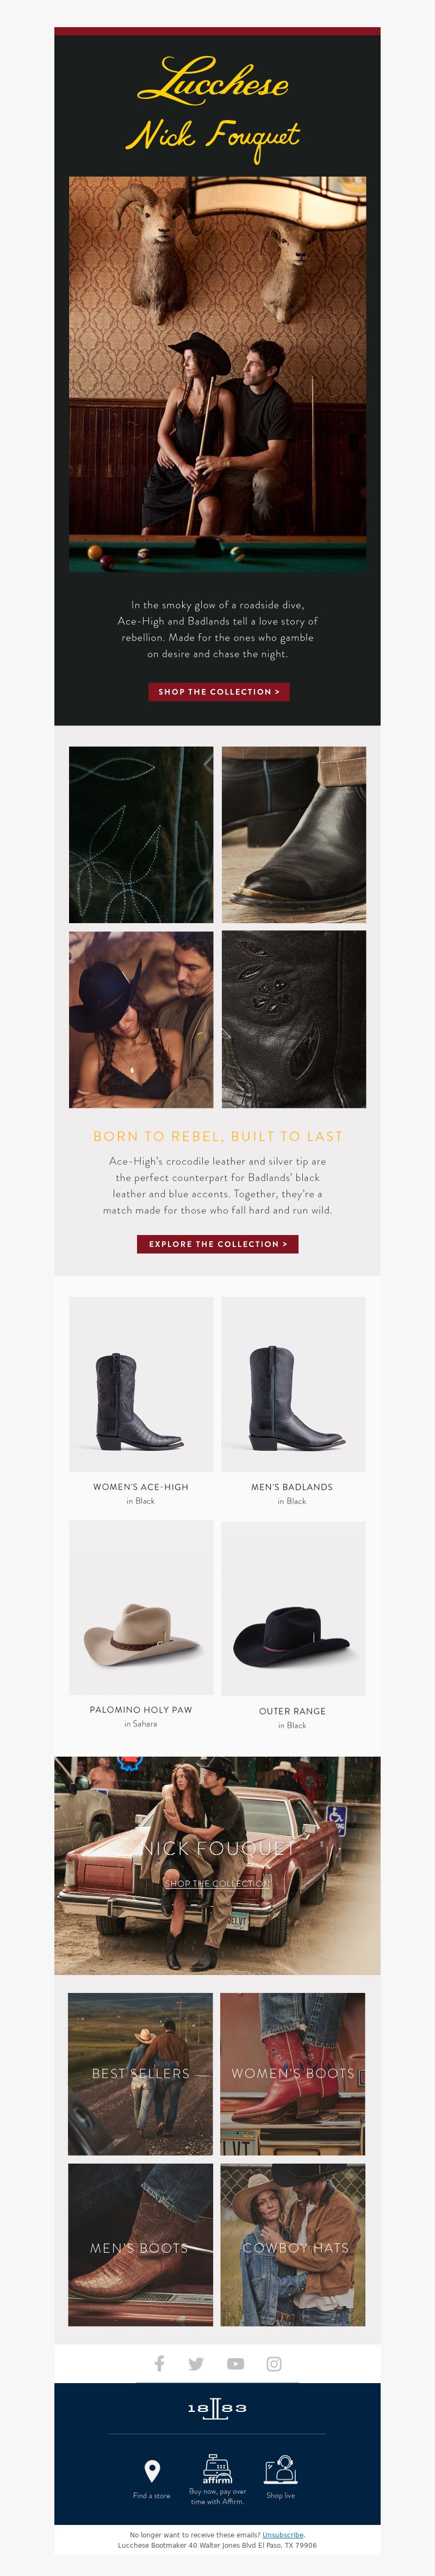Select the Outer Range black hat
435x2576 pixels.
293,1608
